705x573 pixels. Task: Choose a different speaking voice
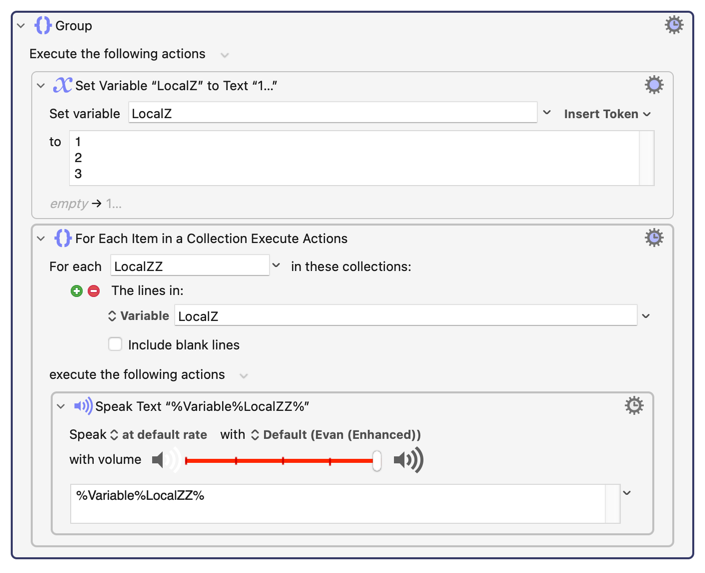point(336,435)
